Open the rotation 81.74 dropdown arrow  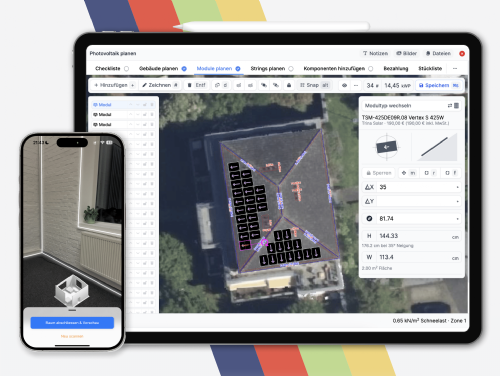(x=457, y=219)
